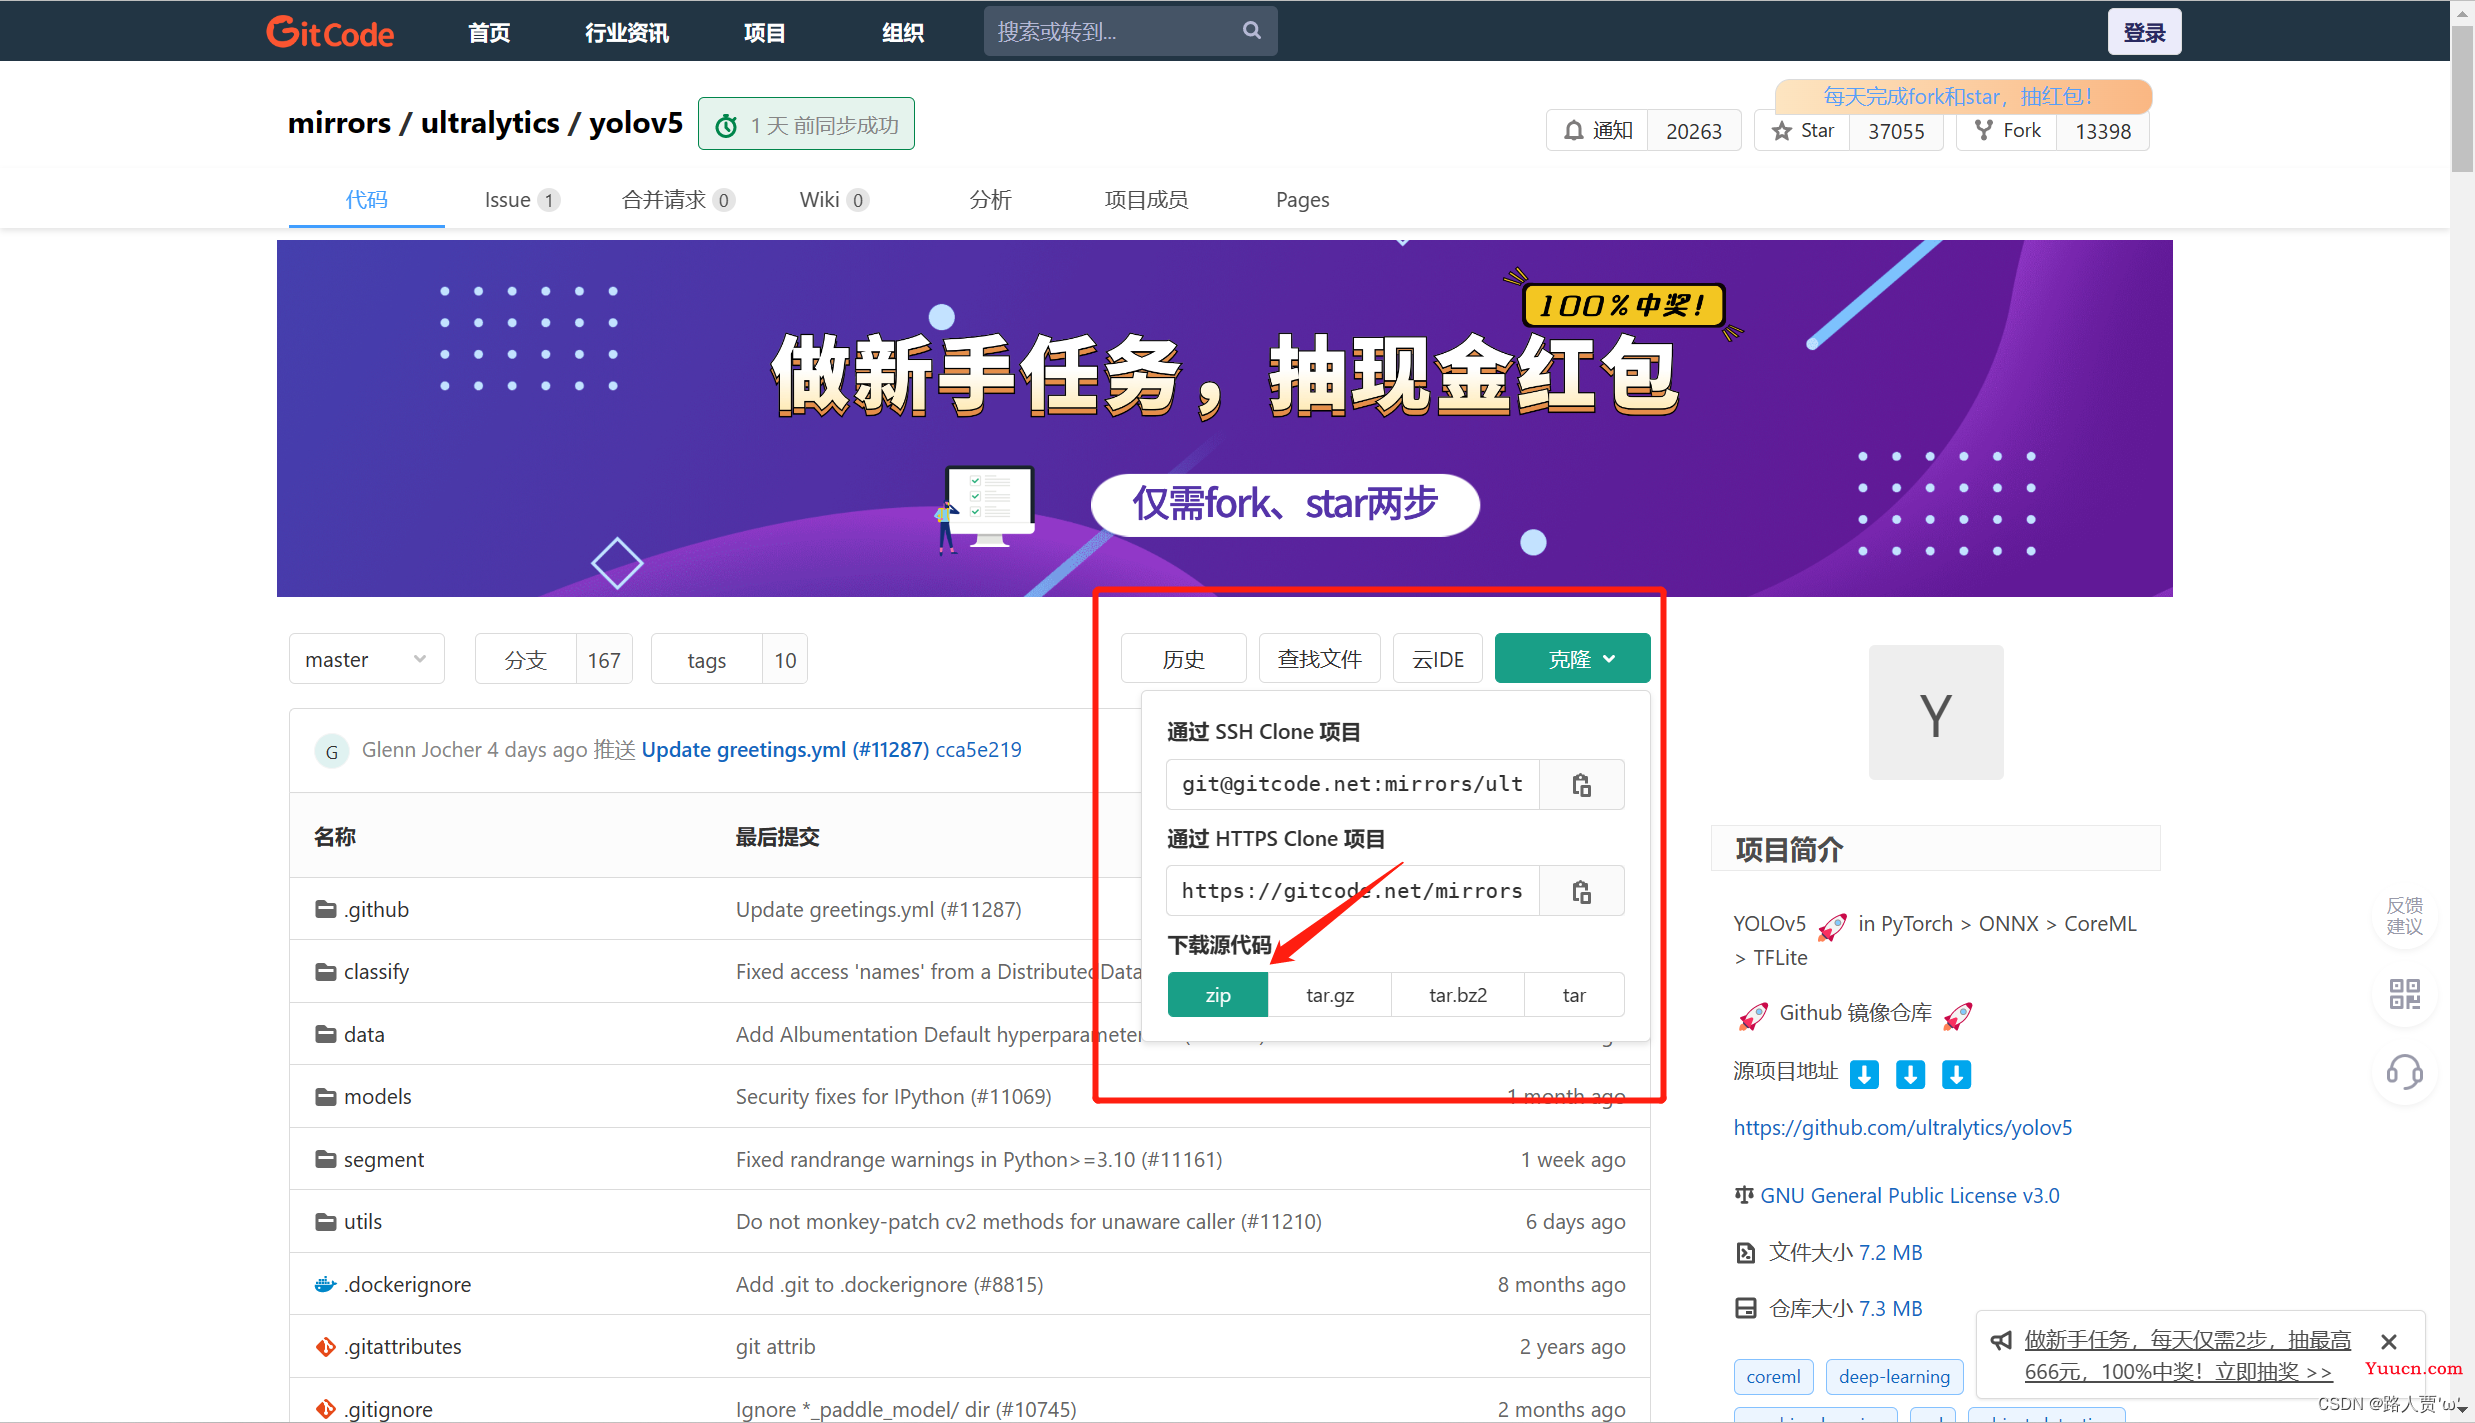2475x1423 pixels.
Task: Click the SSH clone URL field
Action: pyautogui.click(x=1352, y=785)
